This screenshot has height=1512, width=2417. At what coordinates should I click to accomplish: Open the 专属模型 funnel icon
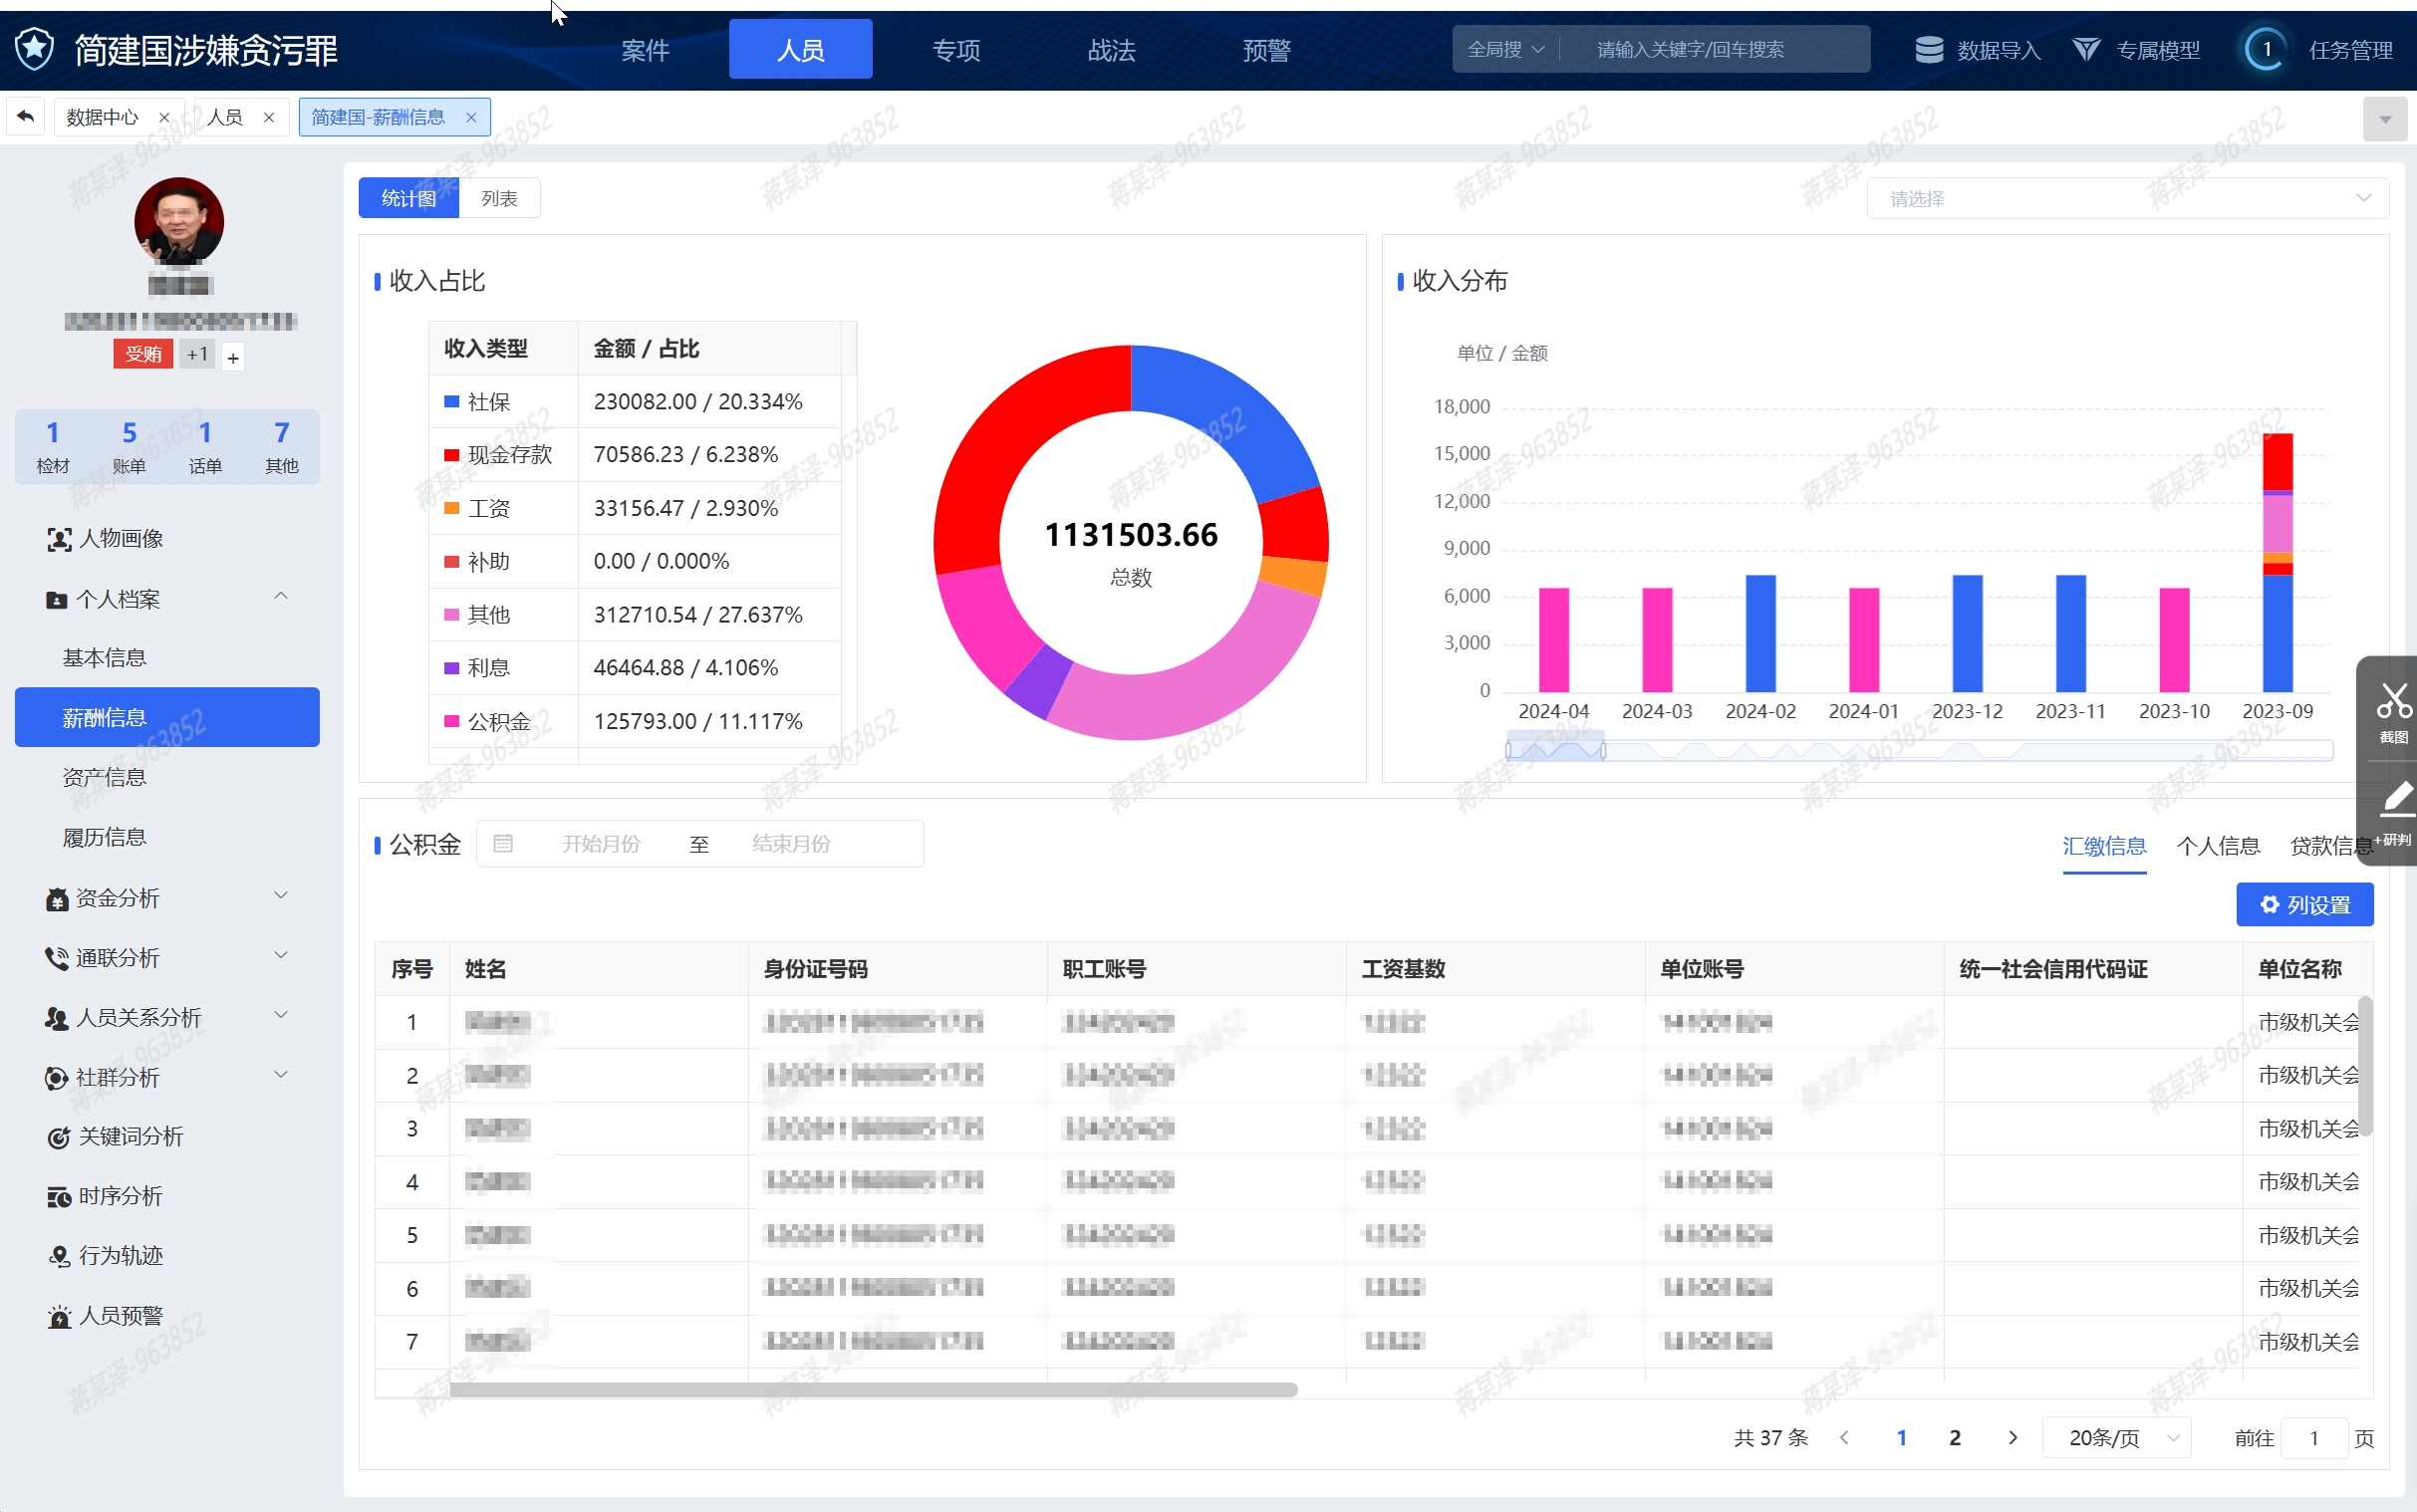click(2085, 50)
